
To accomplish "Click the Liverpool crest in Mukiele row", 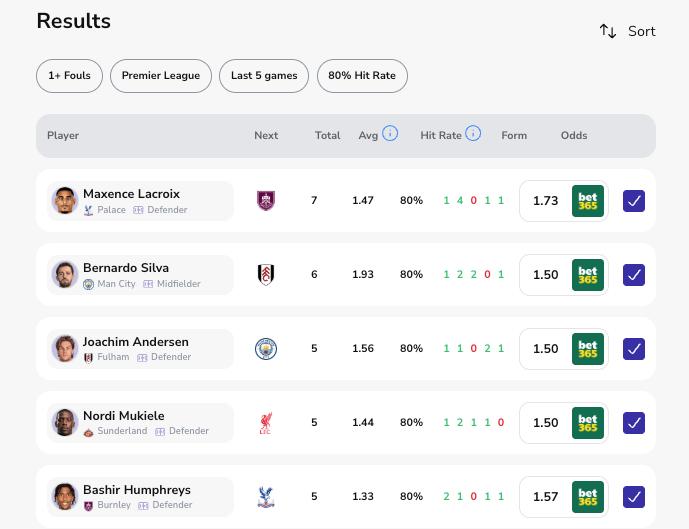I will click(266, 423).
